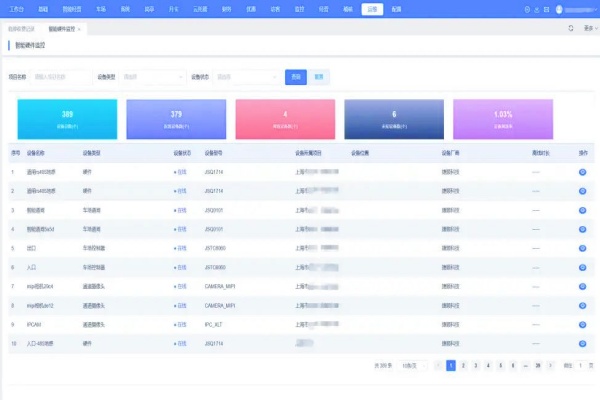The image size is (600, 400).
Task: Go to page 2 in the pagination
Action: pos(463,366)
